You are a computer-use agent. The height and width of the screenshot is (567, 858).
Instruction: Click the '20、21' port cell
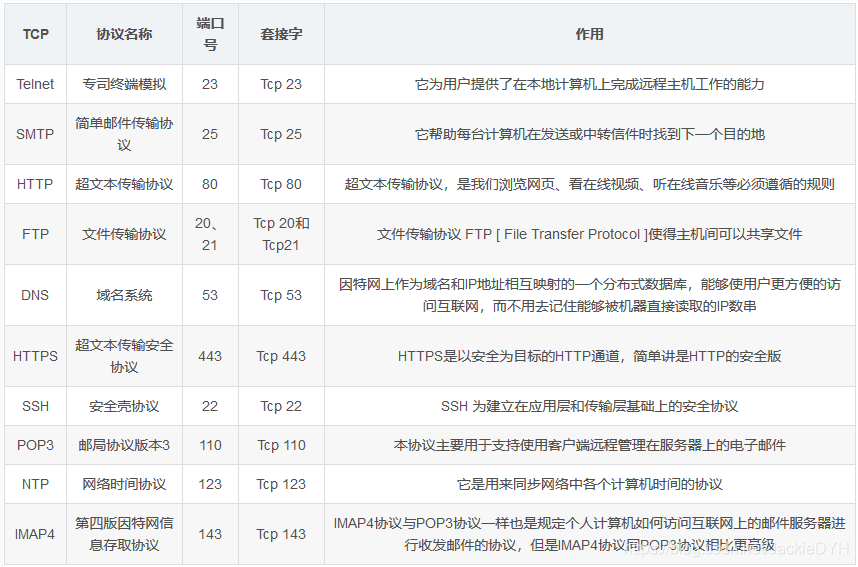point(210,234)
